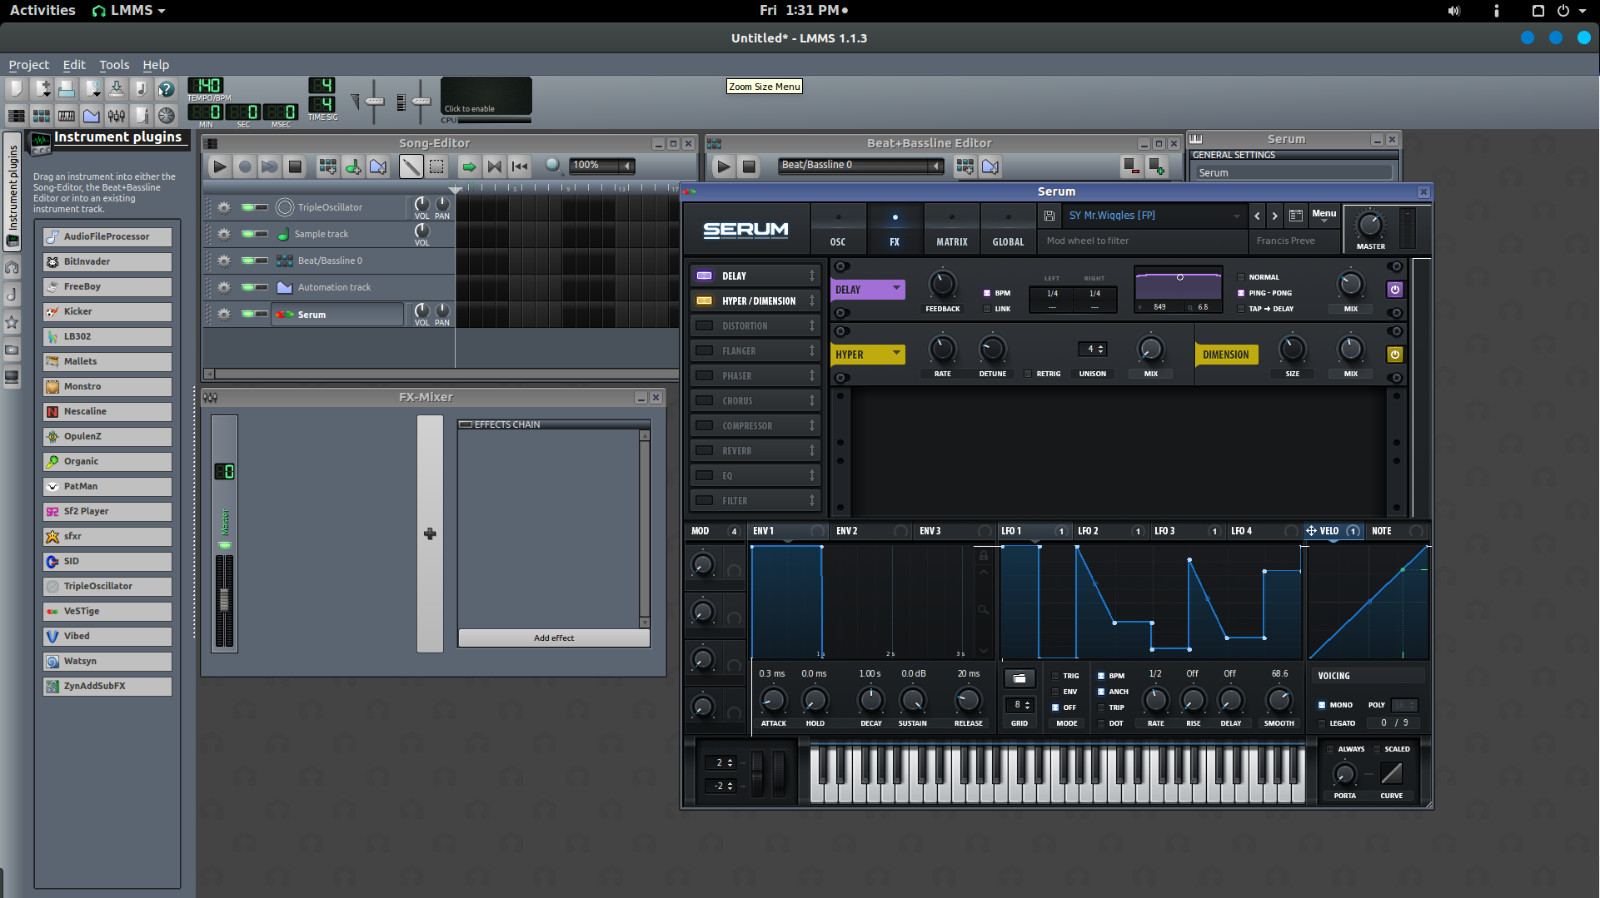Adjust the Hyper UNISON stepper value

[x=1092, y=349]
